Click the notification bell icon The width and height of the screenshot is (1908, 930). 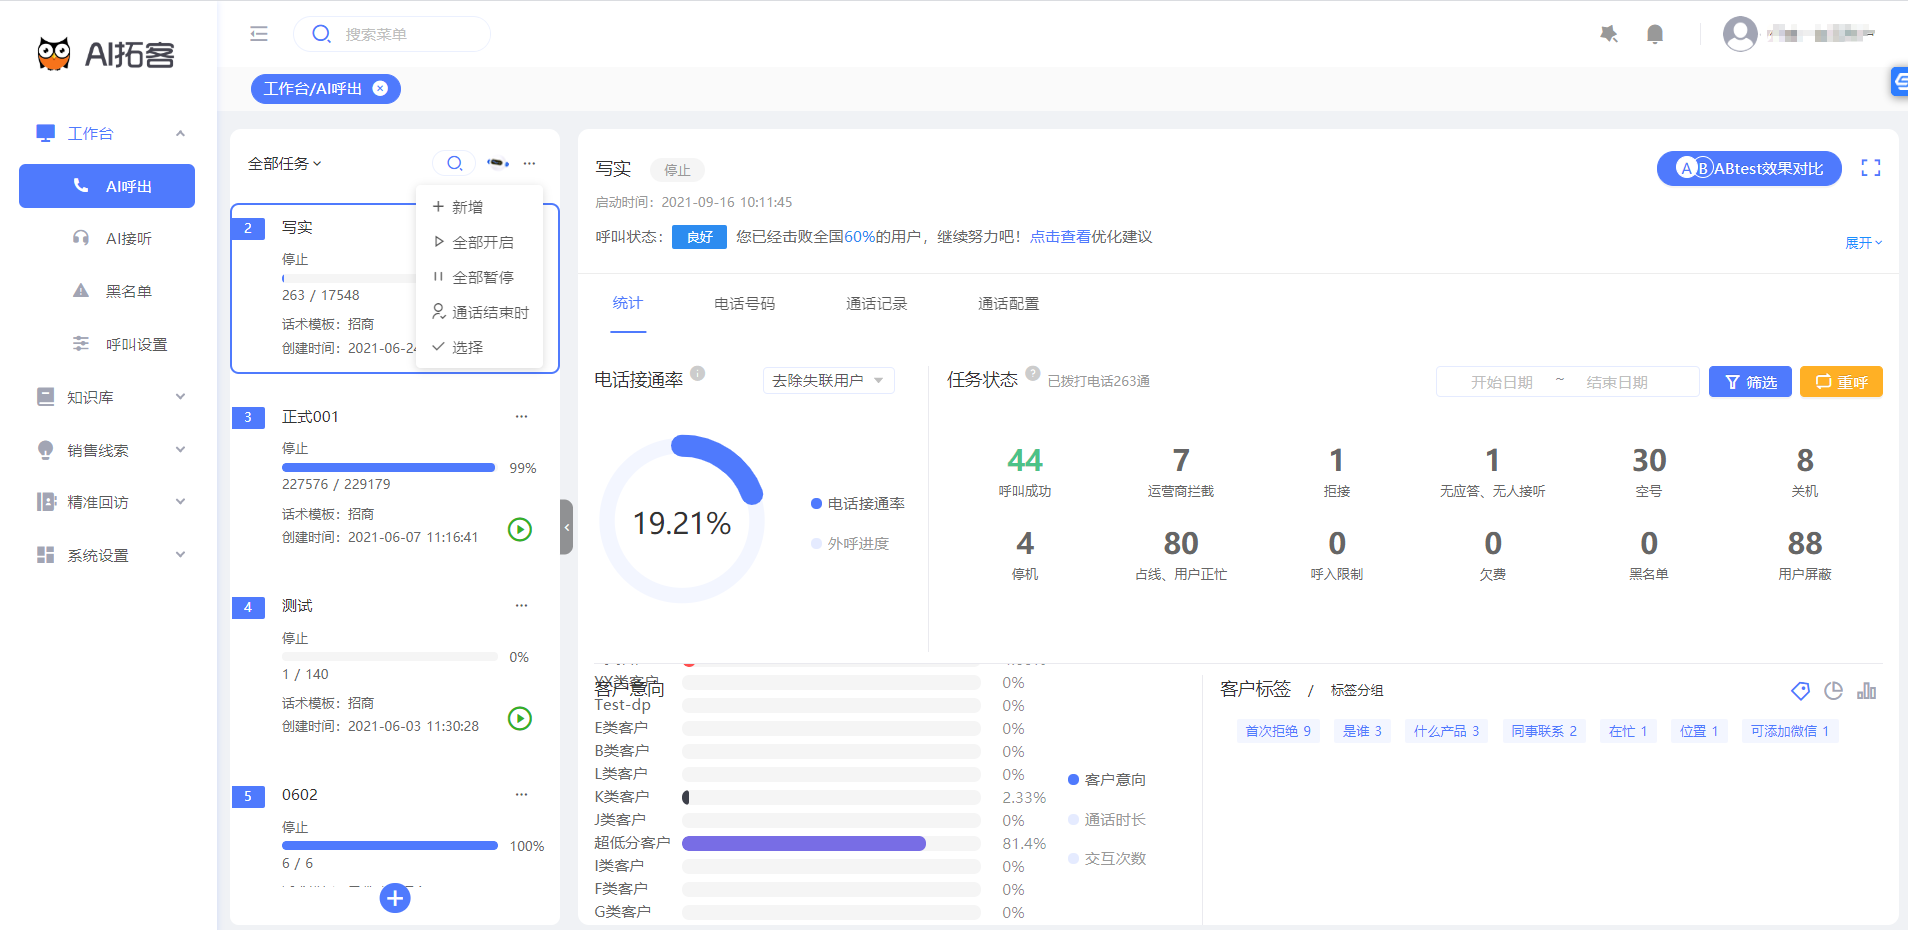1655,34
